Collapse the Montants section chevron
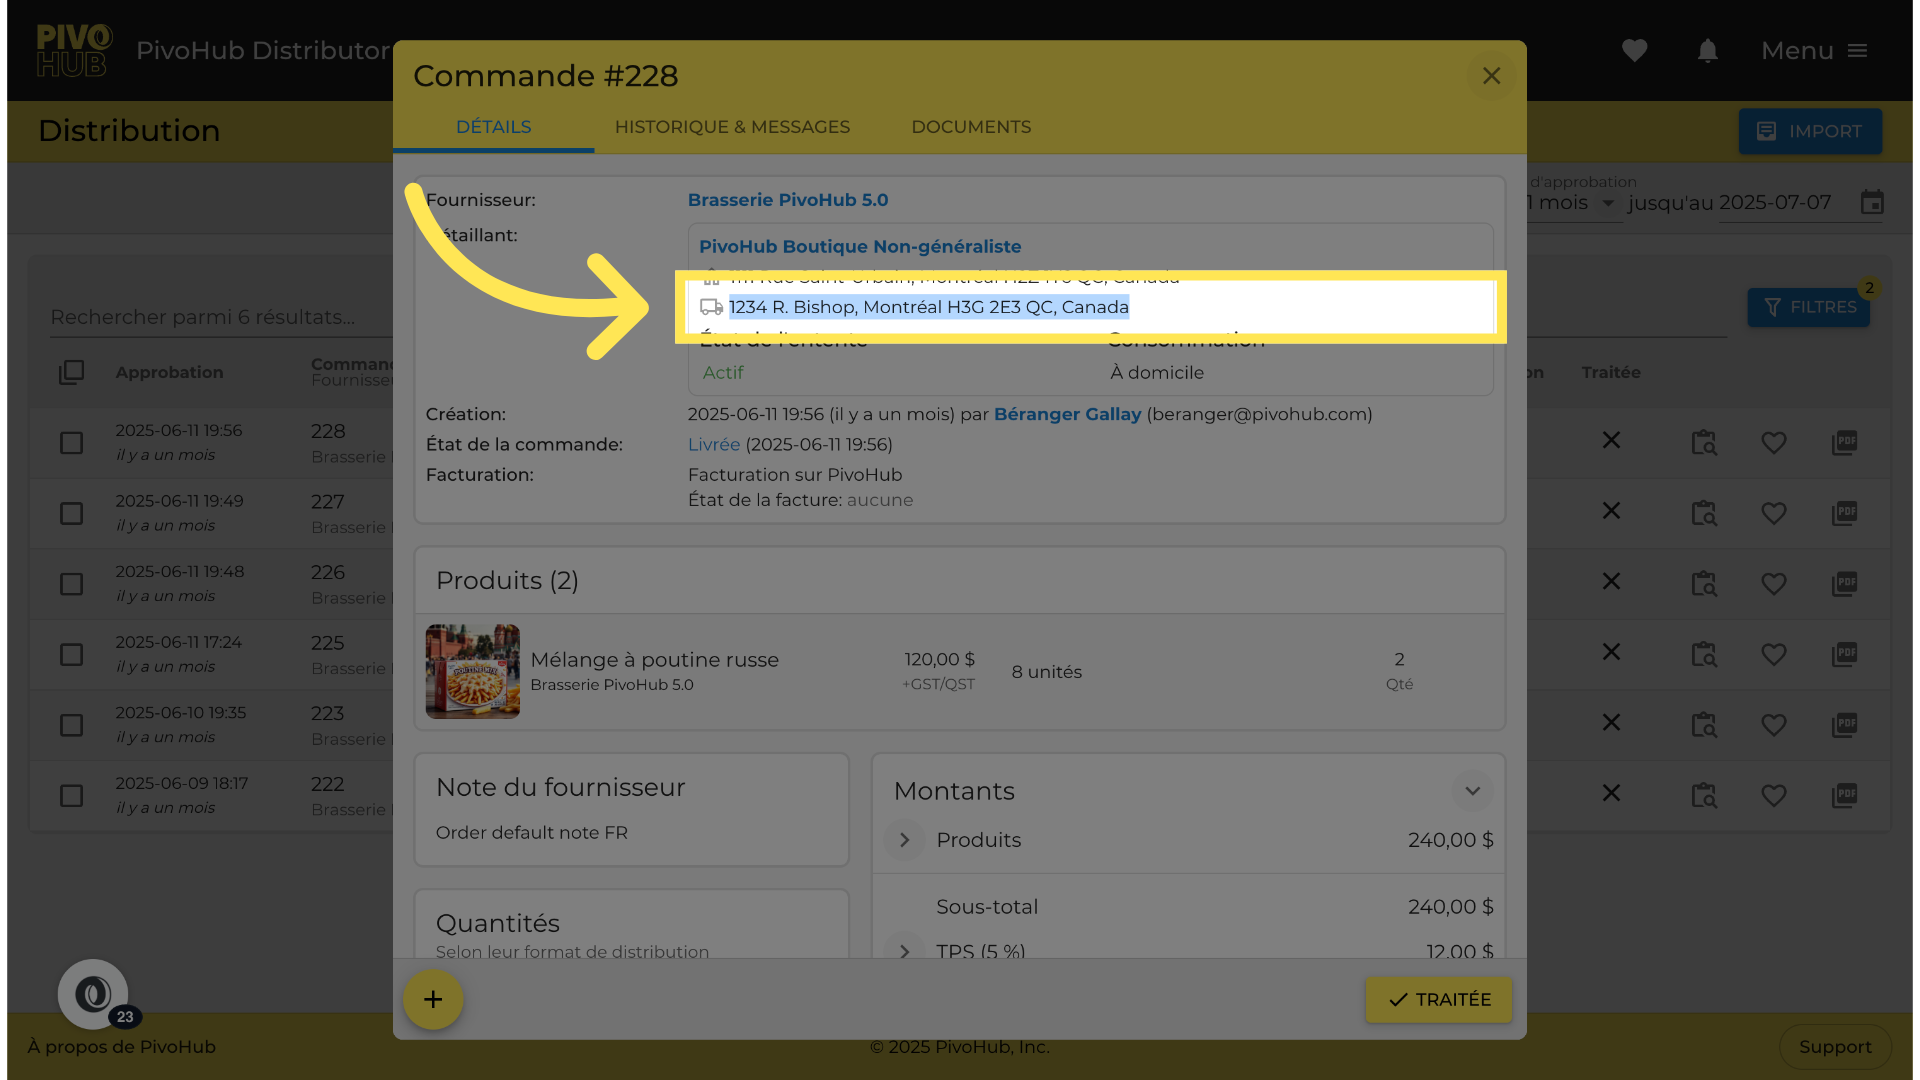Viewport: 1920px width, 1080px height. pyautogui.click(x=1472, y=791)
